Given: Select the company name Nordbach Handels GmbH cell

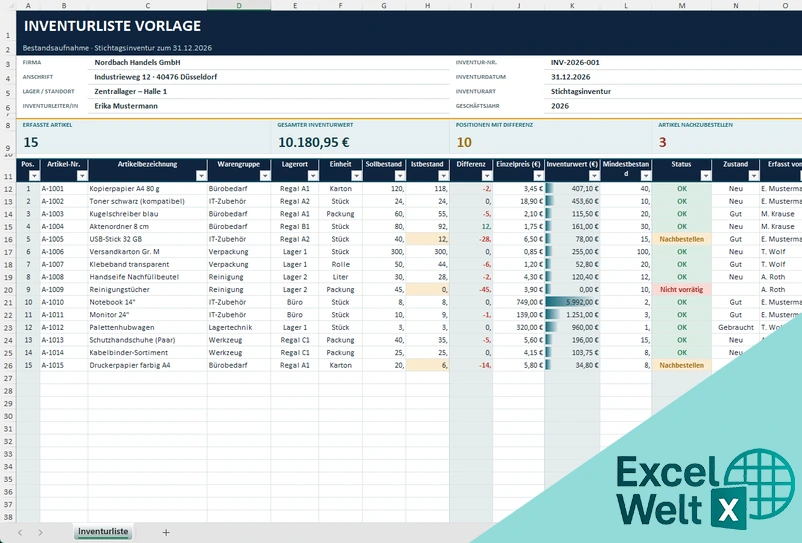Looking at the screenshot, I should click(x=269, y=62).
